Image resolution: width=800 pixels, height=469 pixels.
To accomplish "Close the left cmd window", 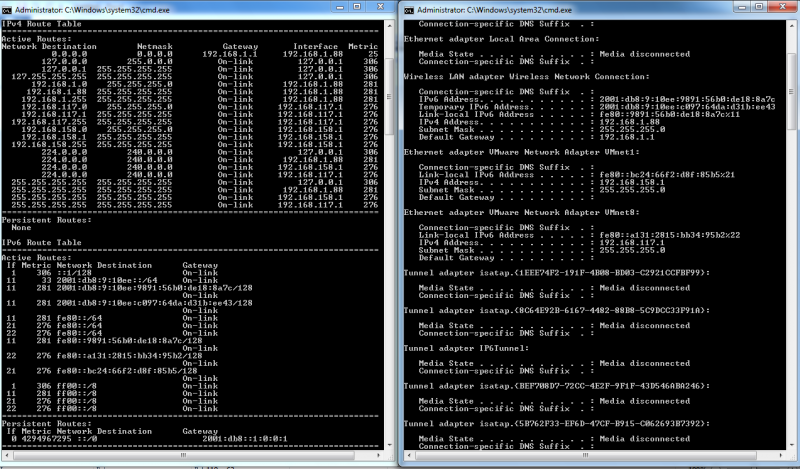I will pos(380,7).
